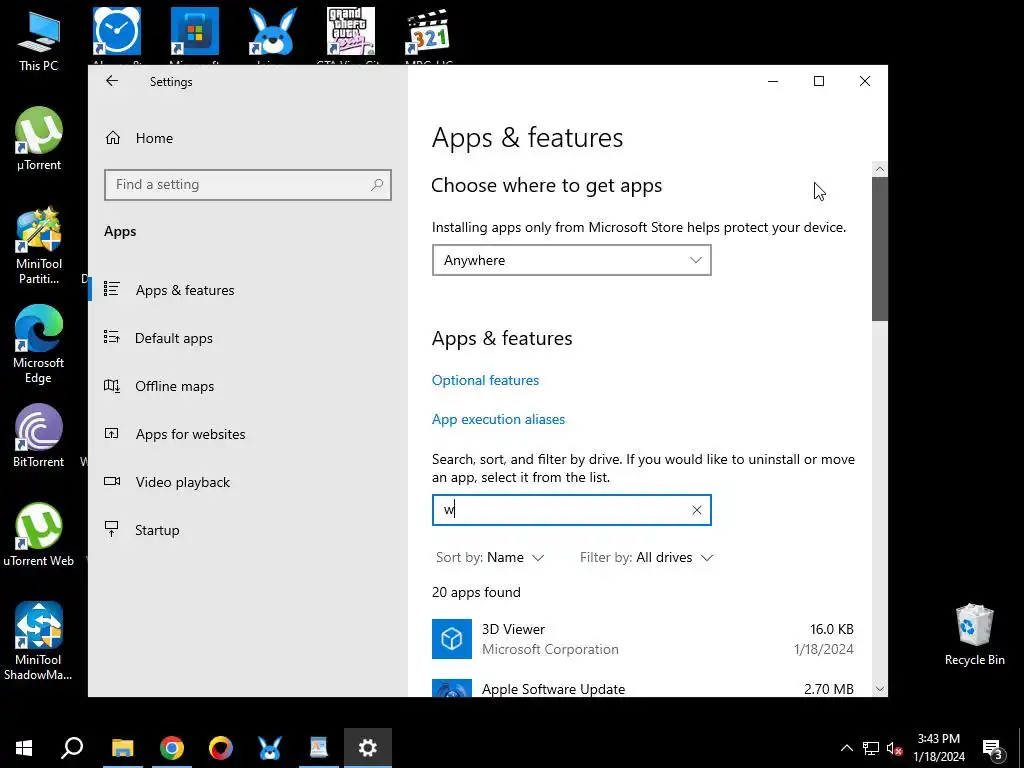Viewport: 1024px width, 768px height.
Task: Select Apple Software Update entry
Action: click(x=643, y=689)
